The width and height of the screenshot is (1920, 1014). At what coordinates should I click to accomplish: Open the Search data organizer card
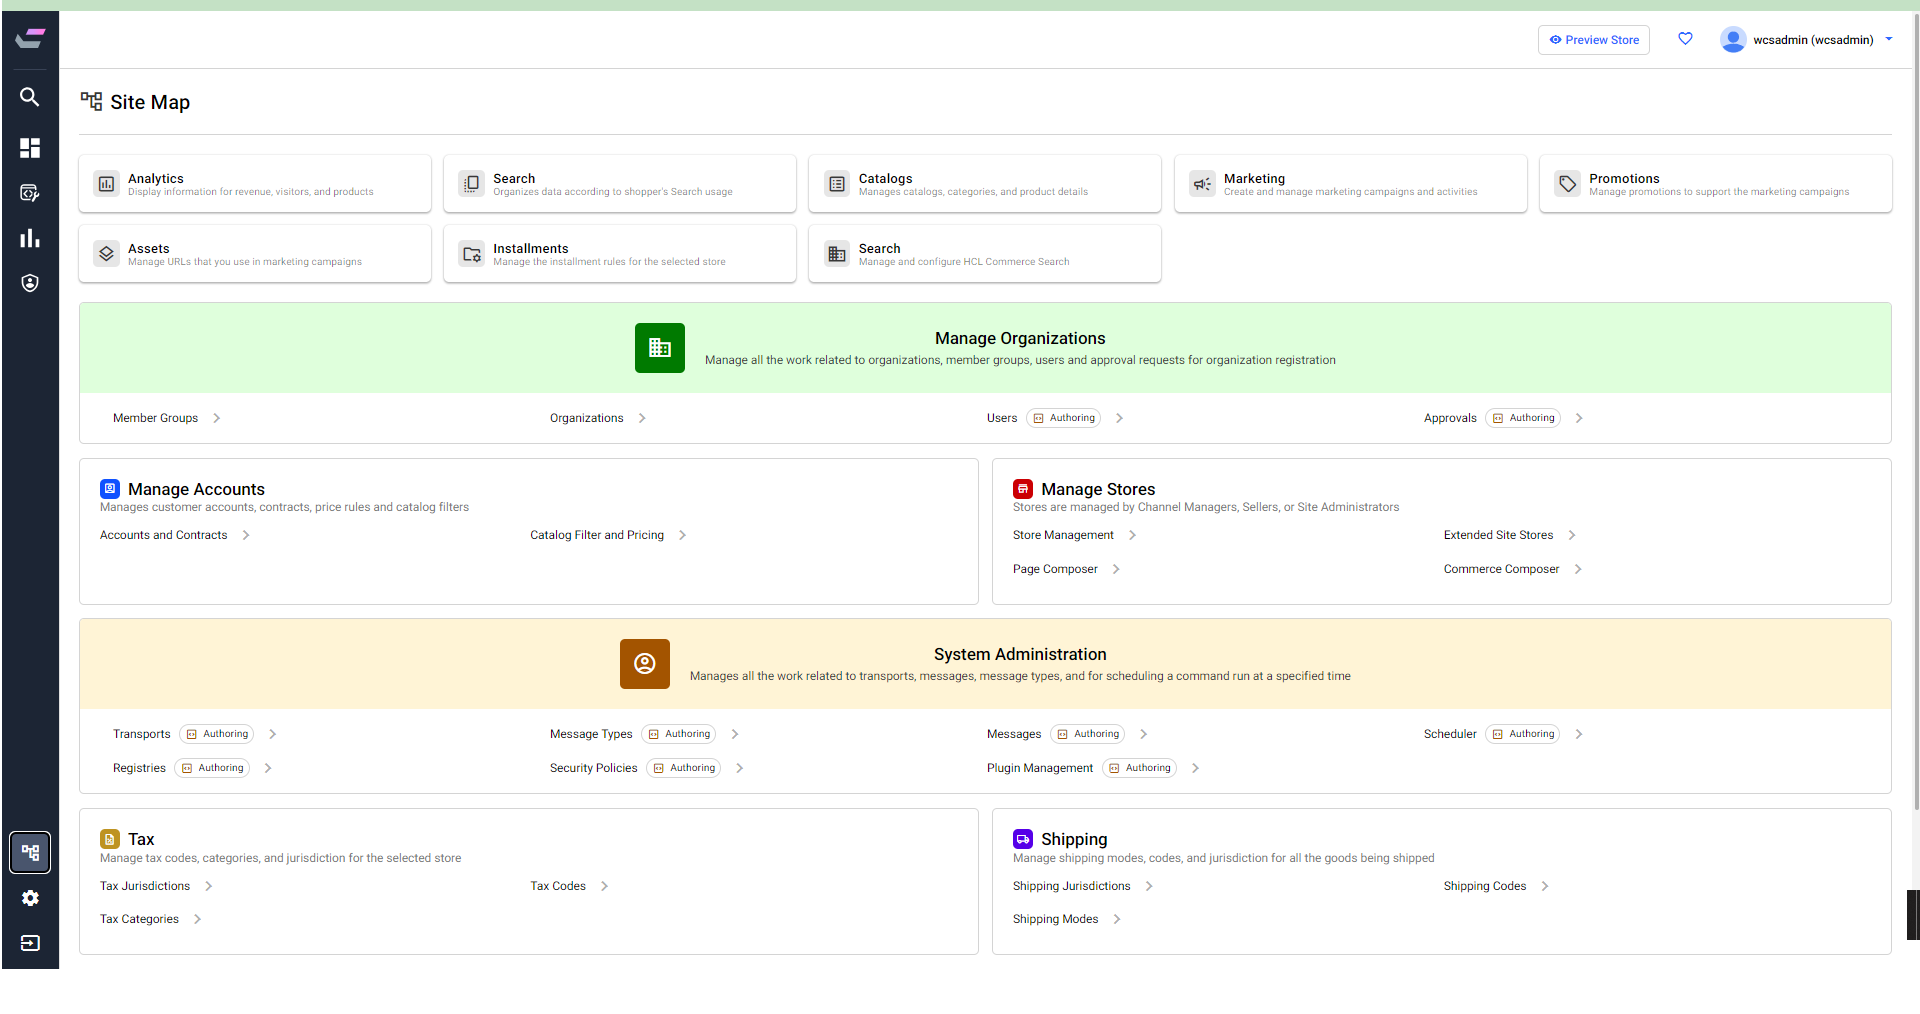[620, 184]
